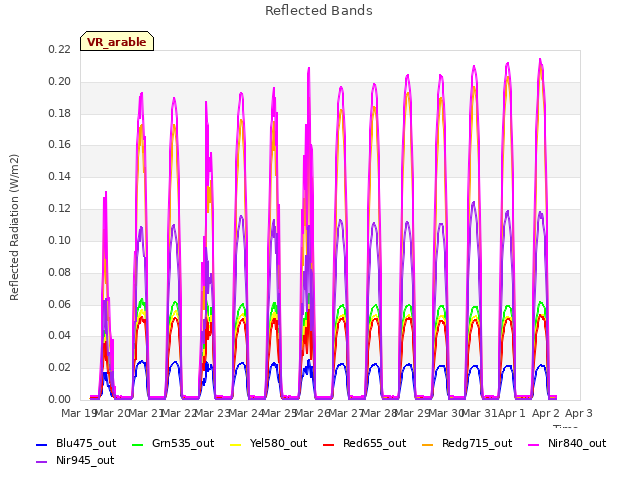
Task: Click the 0.04 y-axis tick label
Action: click(59, 336)
